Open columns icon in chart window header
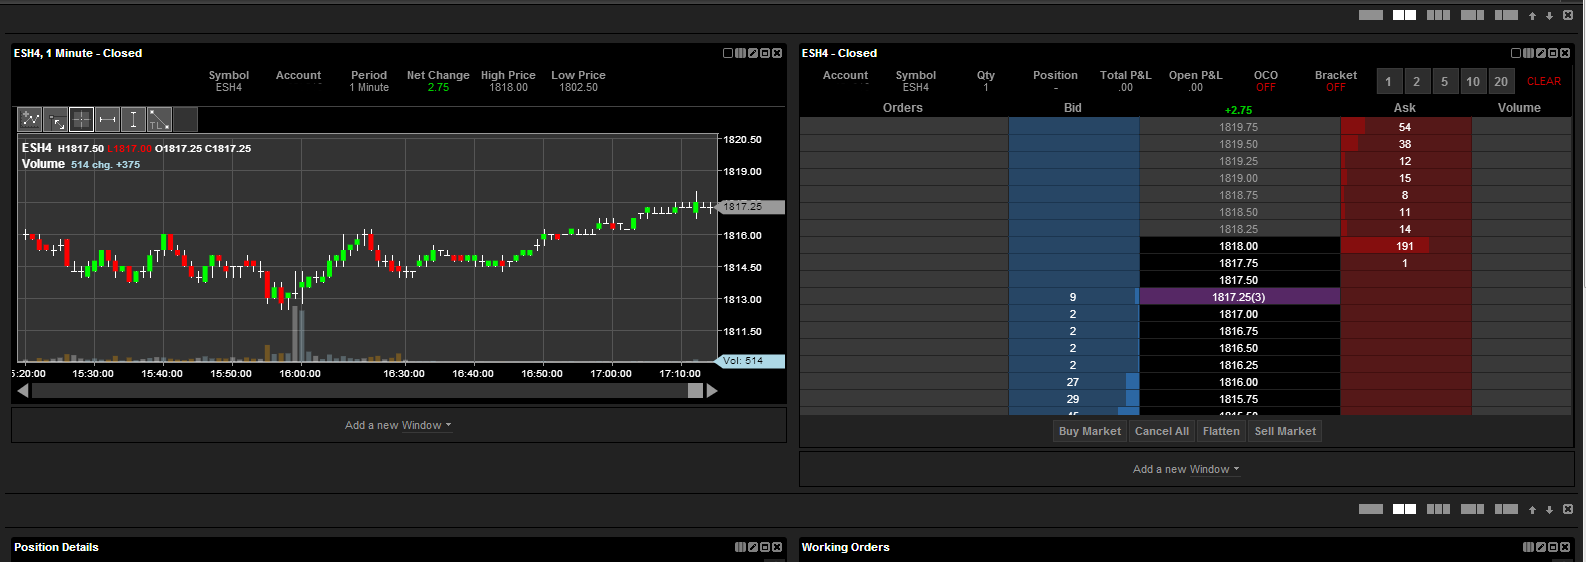 pyautogui.click(x=740, y=53)
